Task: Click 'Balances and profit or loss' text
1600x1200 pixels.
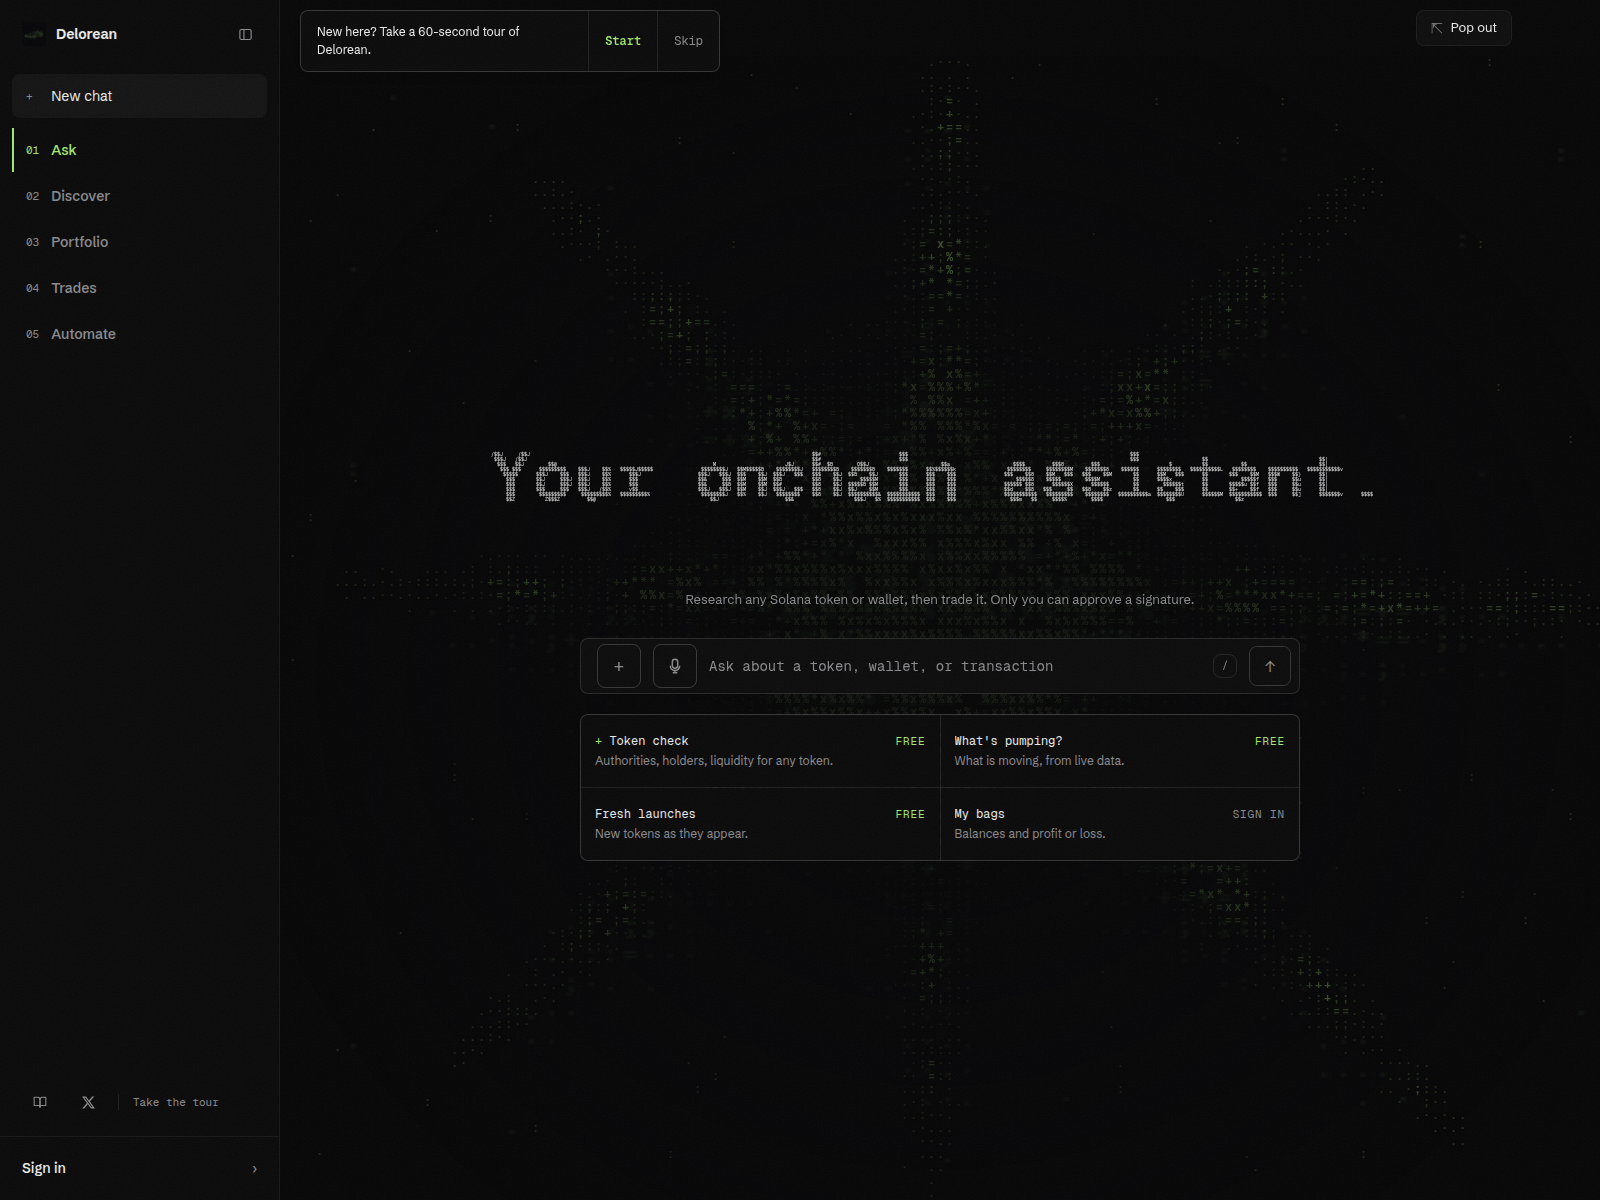Action: coord(1030,834)
